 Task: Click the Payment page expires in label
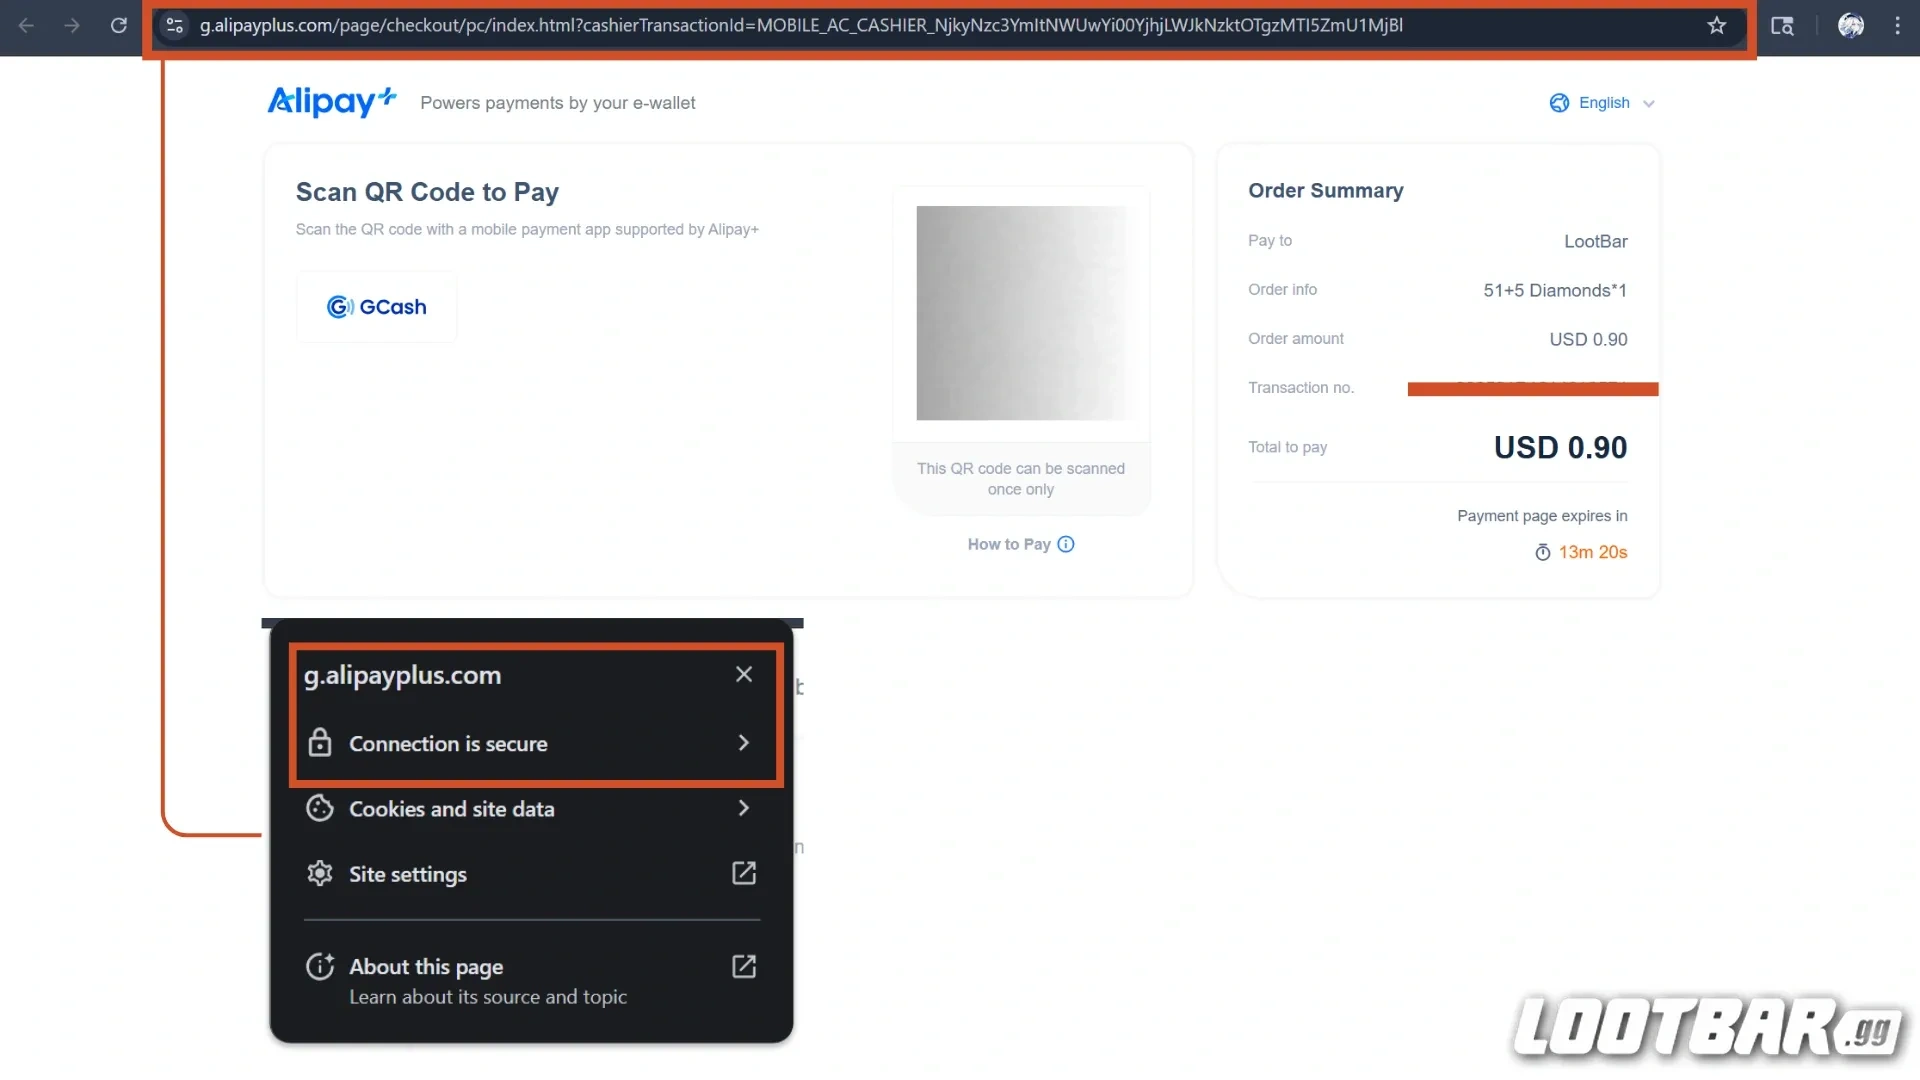(x=1542, y=516)
